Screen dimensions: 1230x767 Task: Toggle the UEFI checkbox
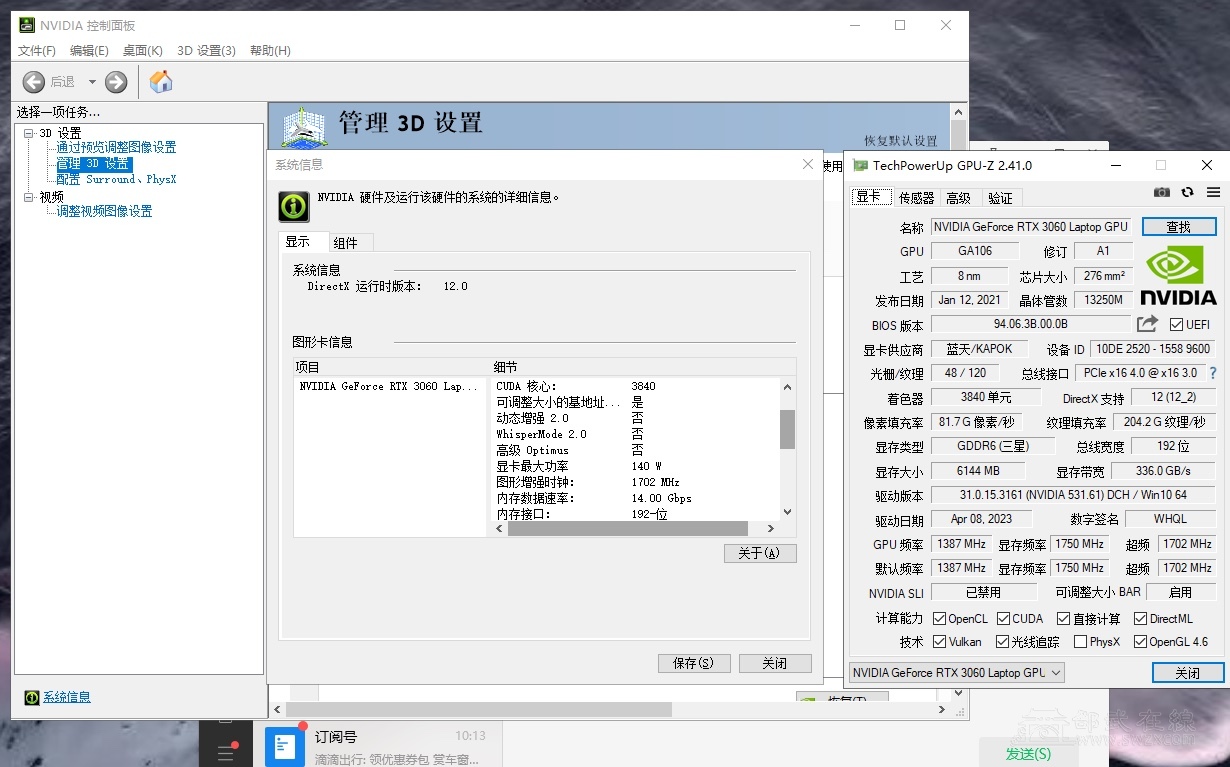tap(1176, 324)
